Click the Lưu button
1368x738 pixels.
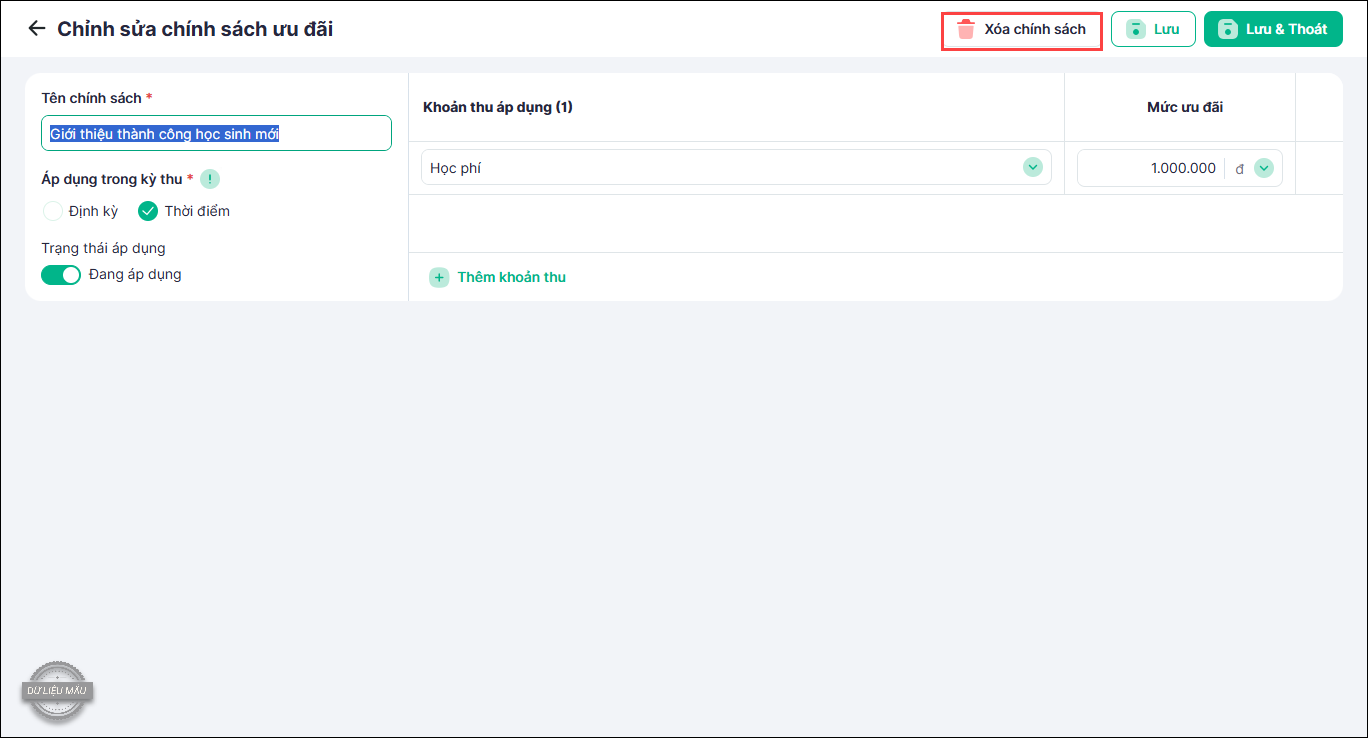(x=1153, y=29)
